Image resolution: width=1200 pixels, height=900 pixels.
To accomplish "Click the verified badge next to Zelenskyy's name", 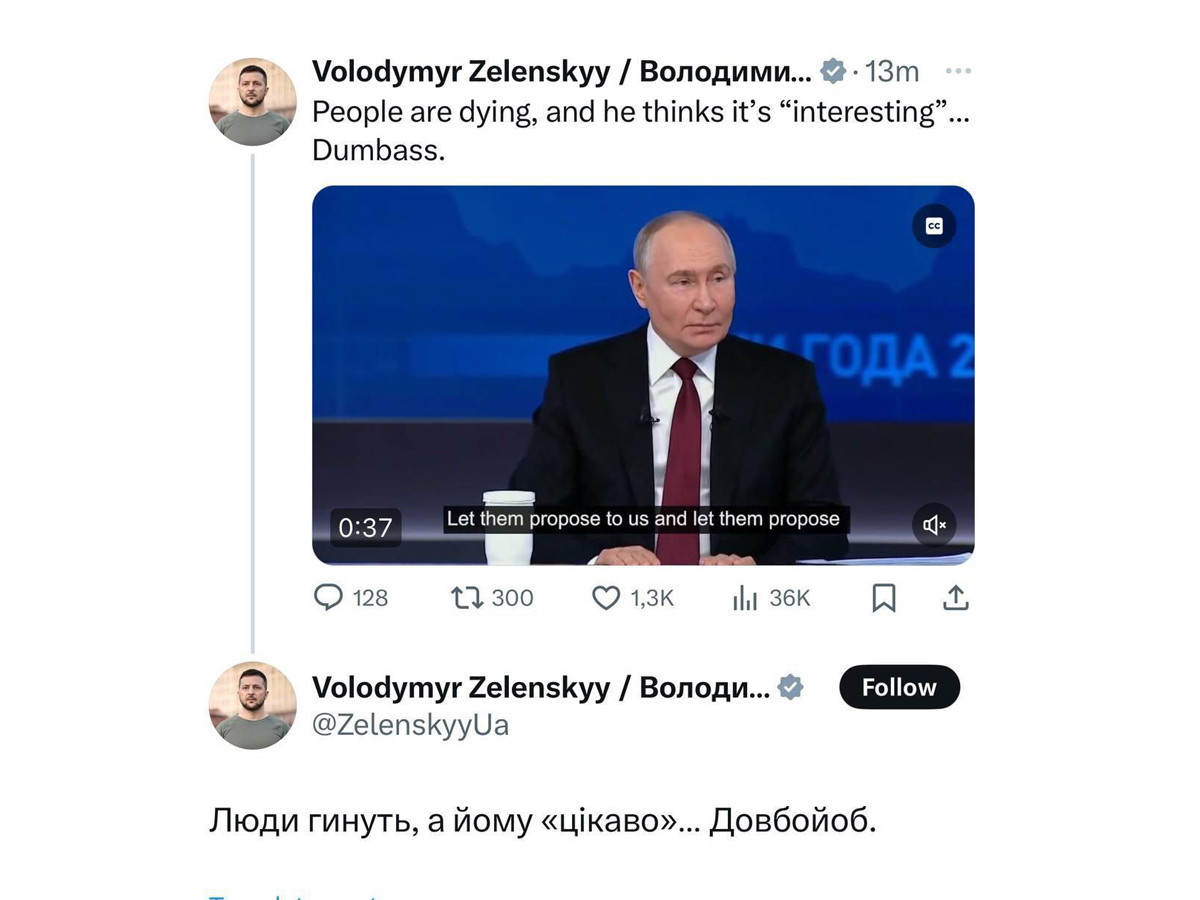I will tap(831, 70).
